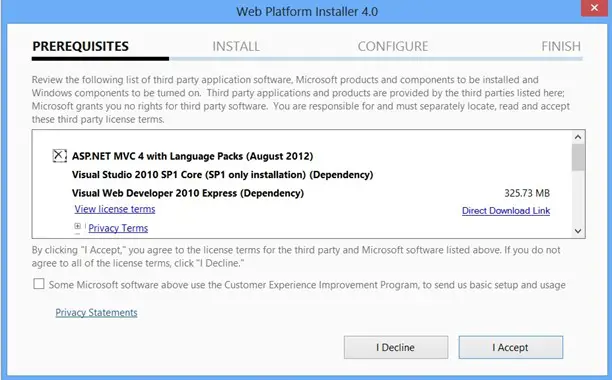
Task: Click the Web Platform Installer 4.0 title
Action: [307, 11]
